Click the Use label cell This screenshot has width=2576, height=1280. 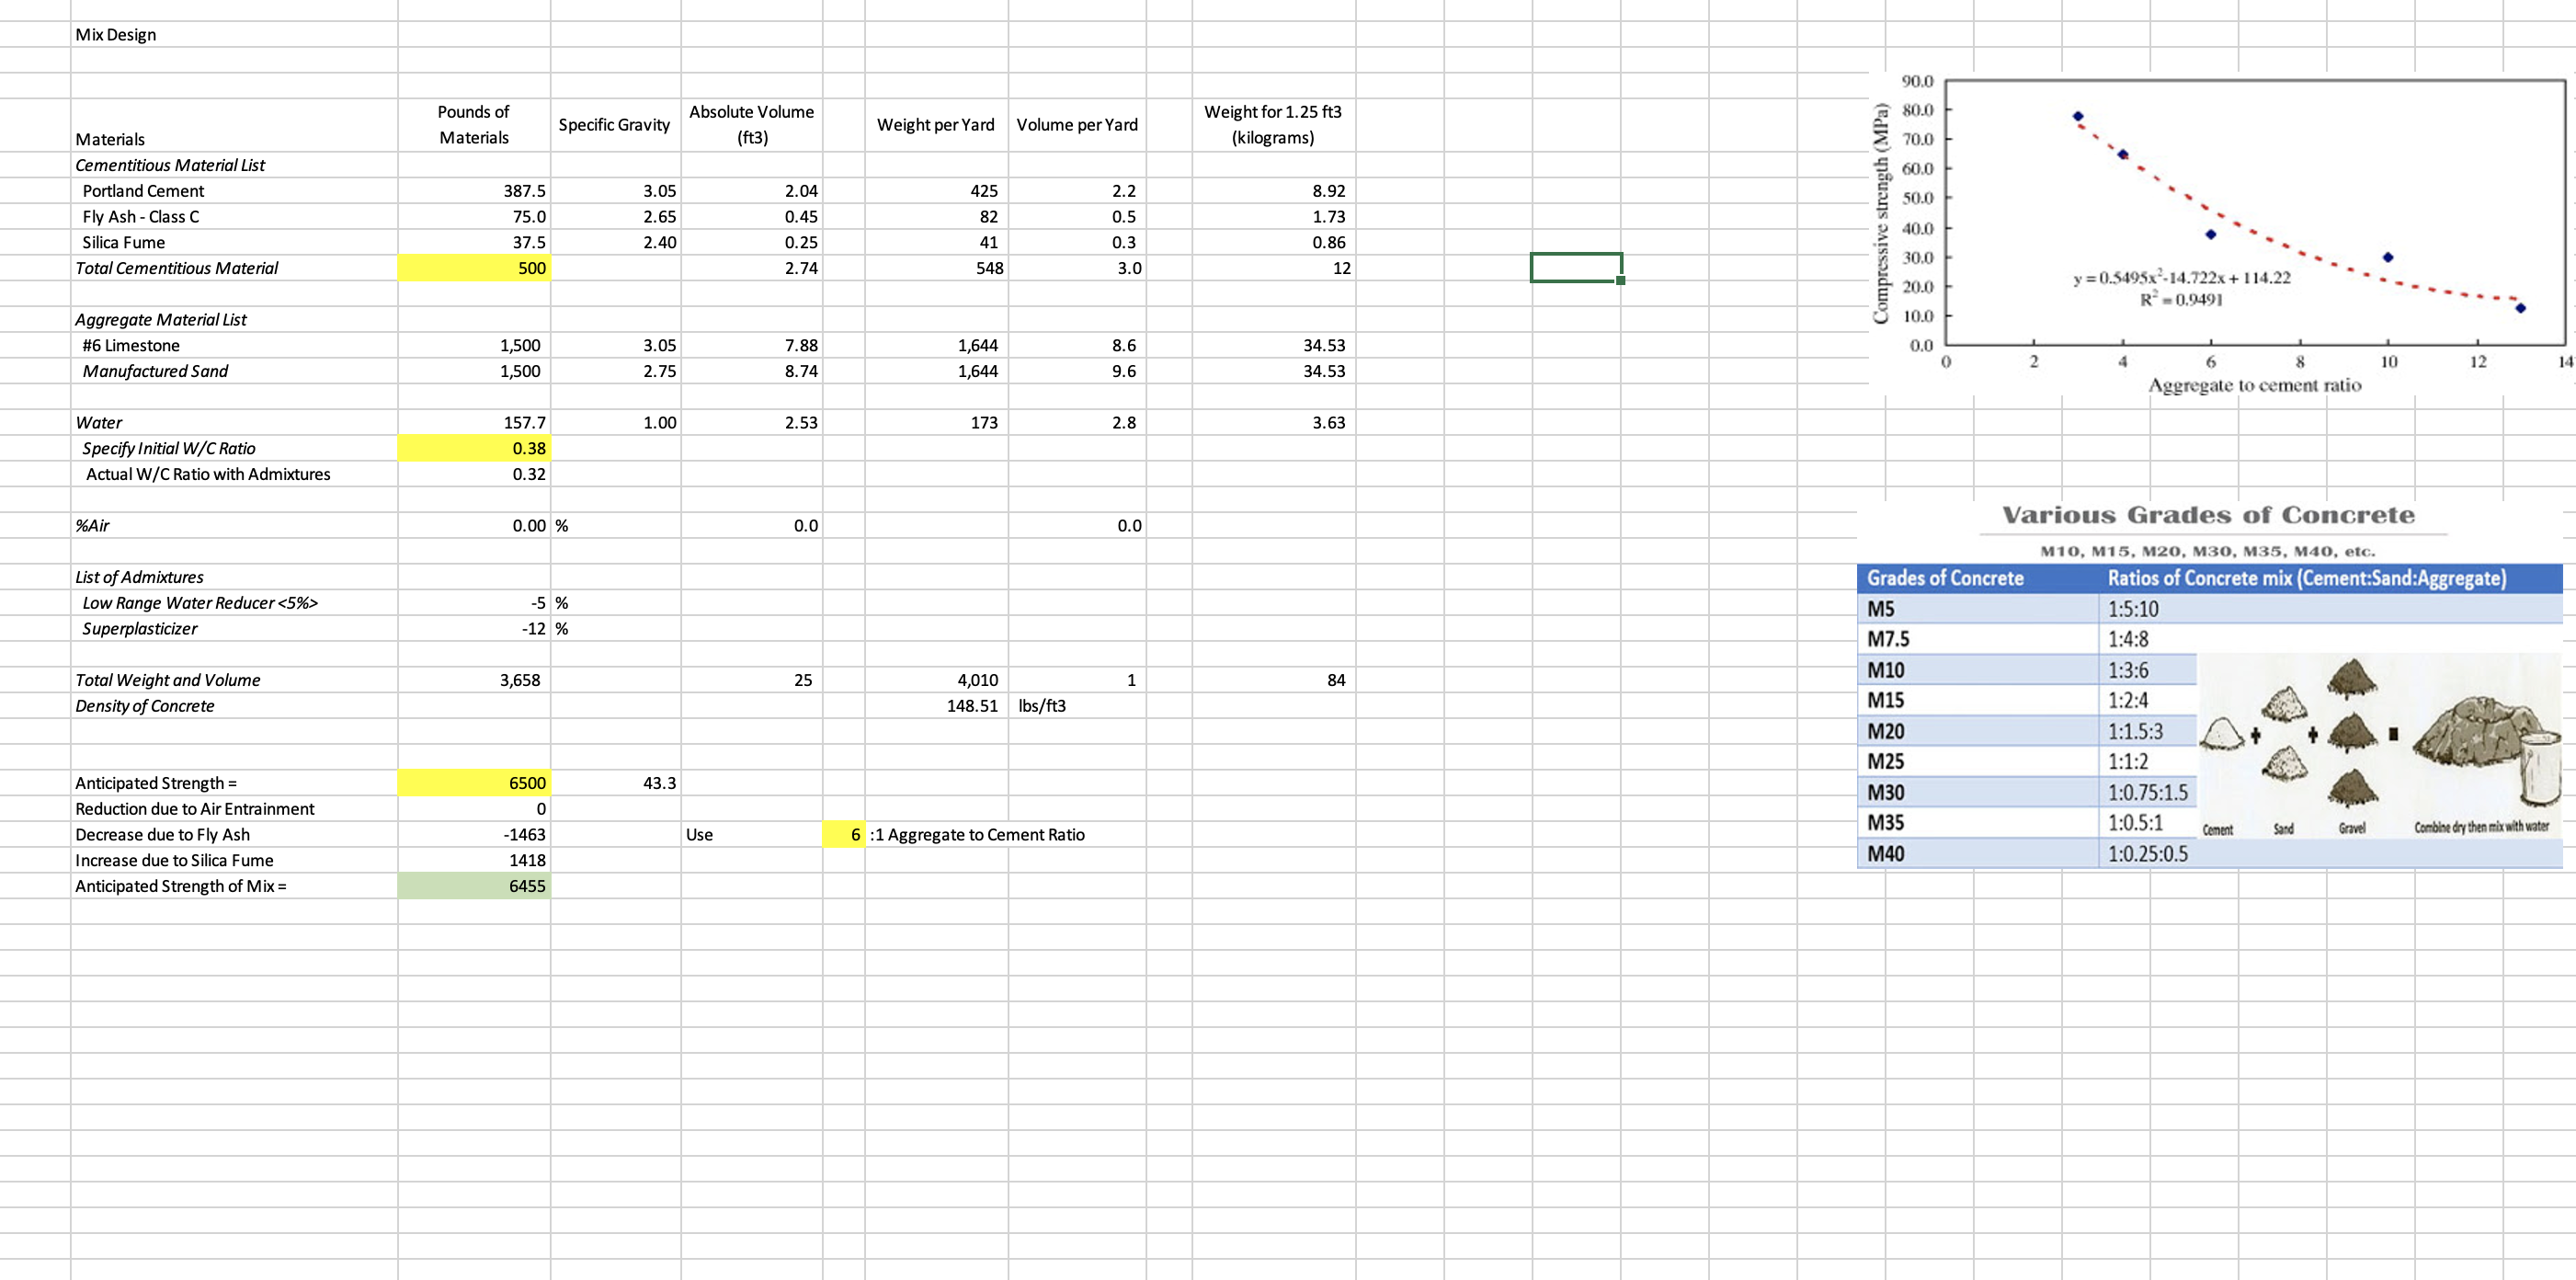(752, 834)
